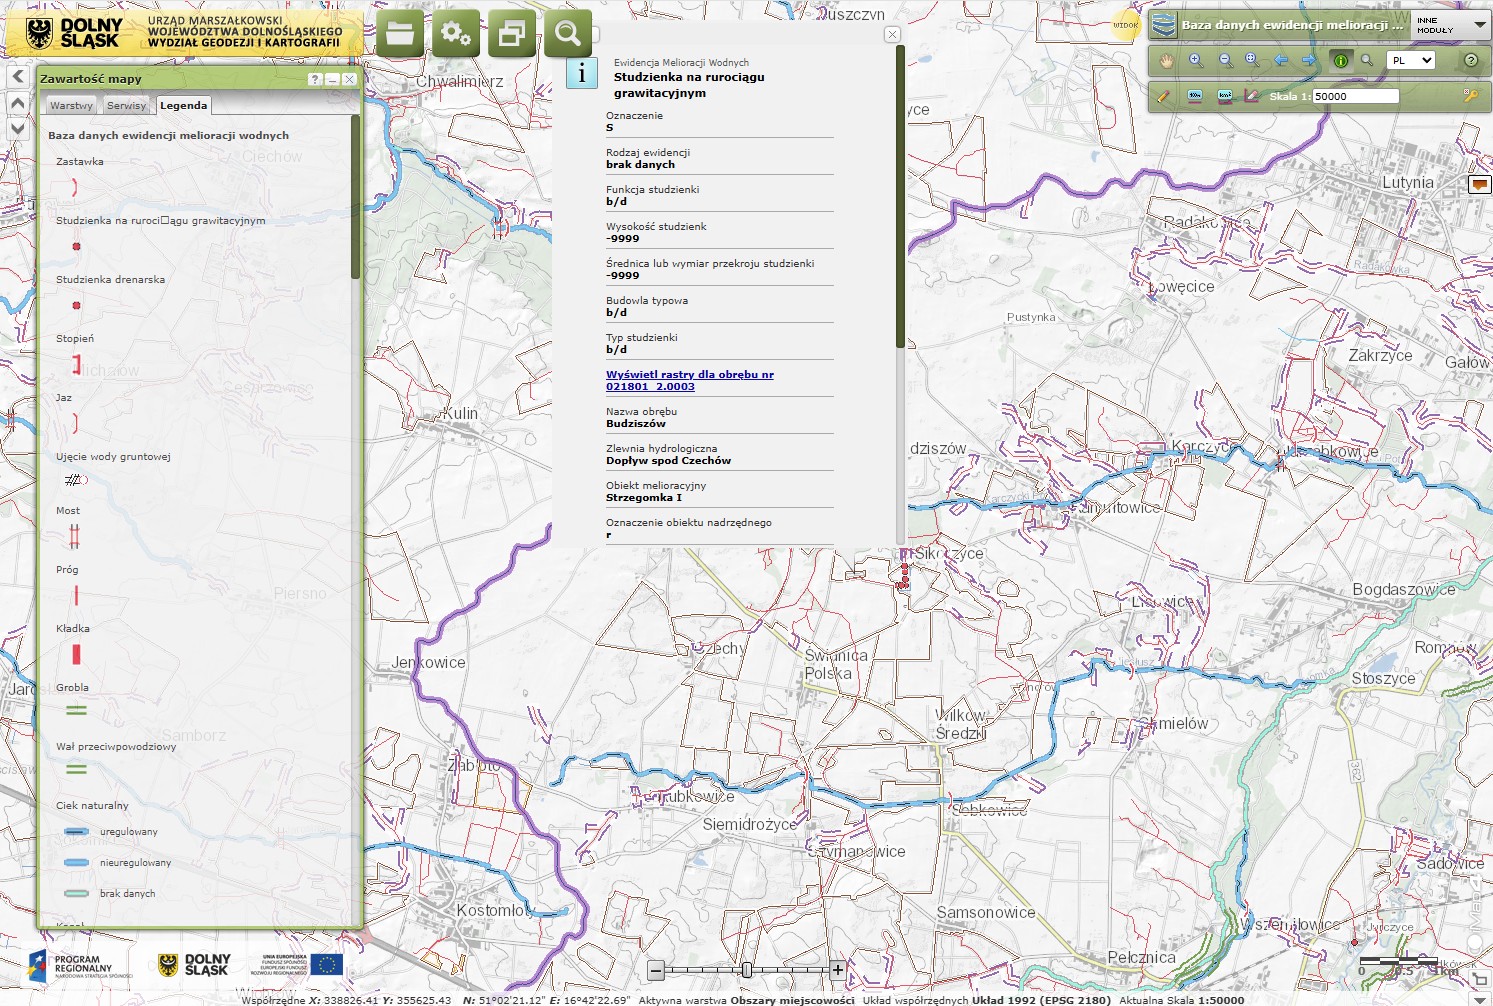Viewport: 1493px width, 1006px height.
Task: Click the Zastawka legend symbol
Action: click(x=74, y=187)
